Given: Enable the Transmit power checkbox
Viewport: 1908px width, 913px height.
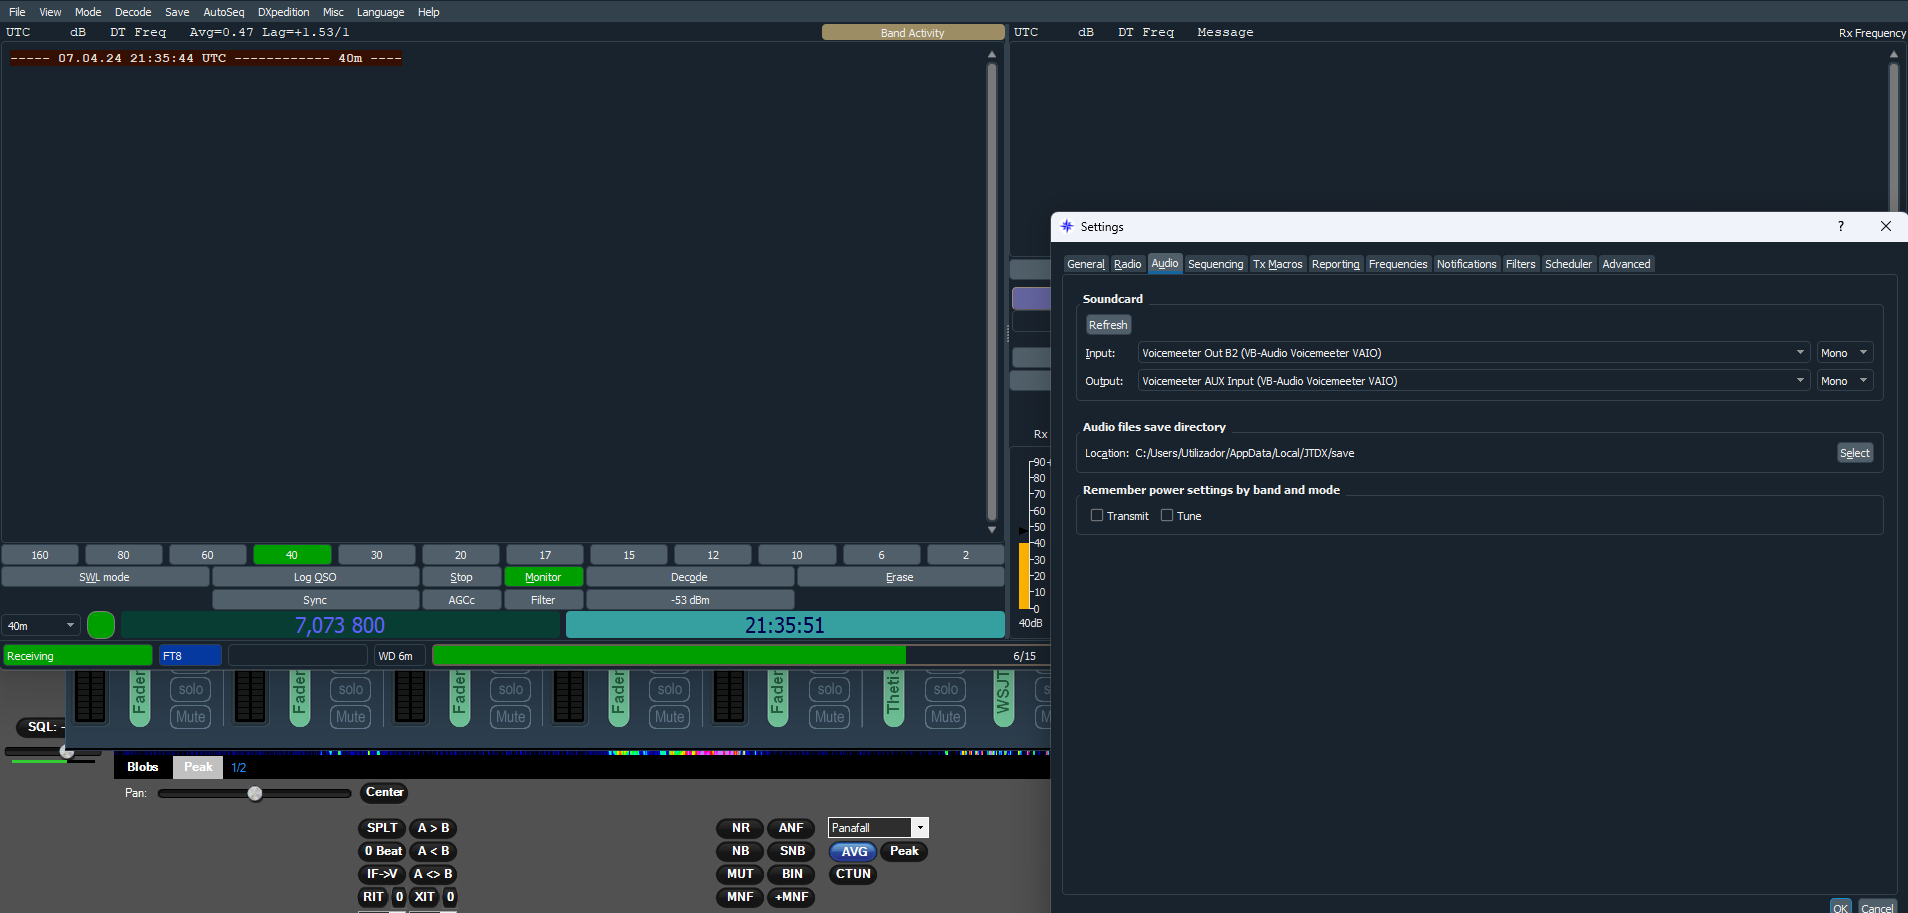Looking at the screenshot, I should [x=1097, y=516].
